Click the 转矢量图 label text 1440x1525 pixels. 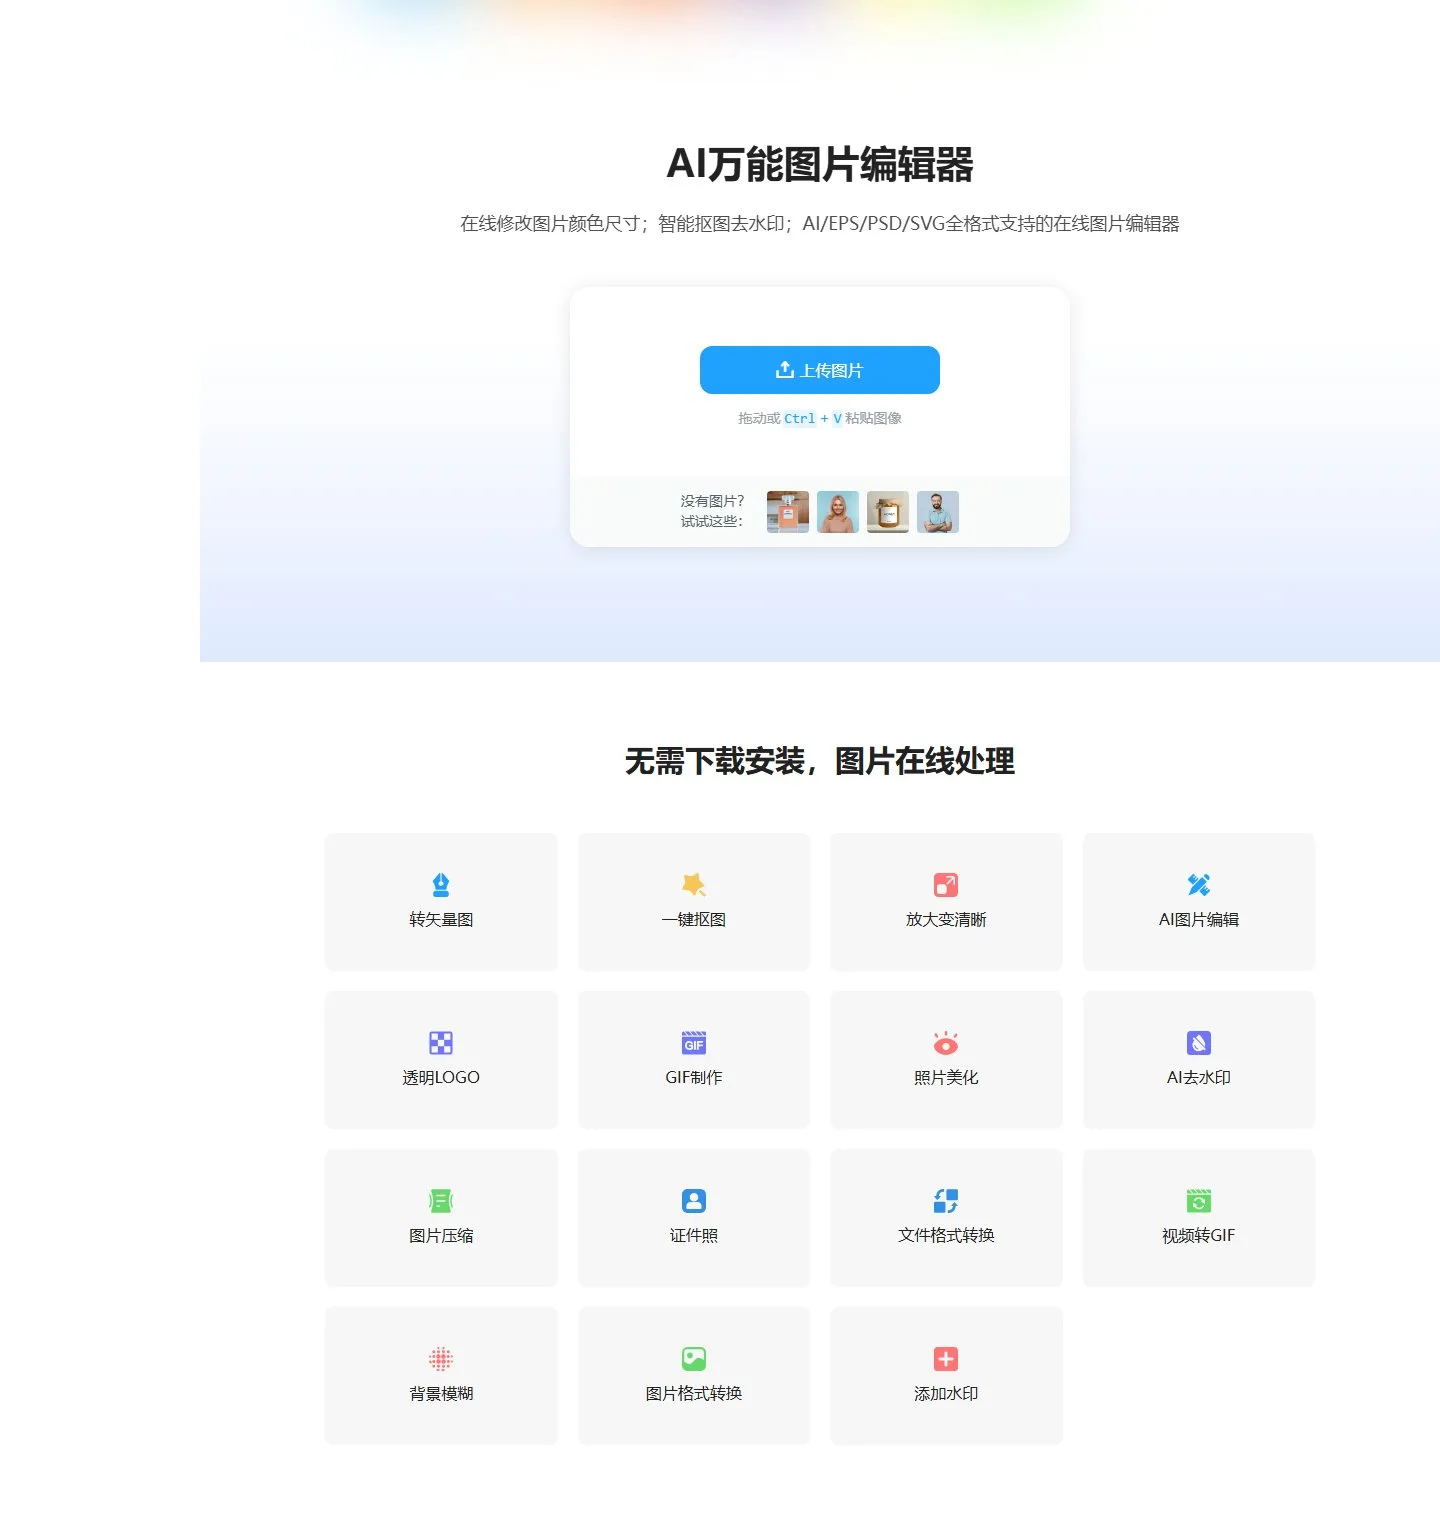(441, 920)
